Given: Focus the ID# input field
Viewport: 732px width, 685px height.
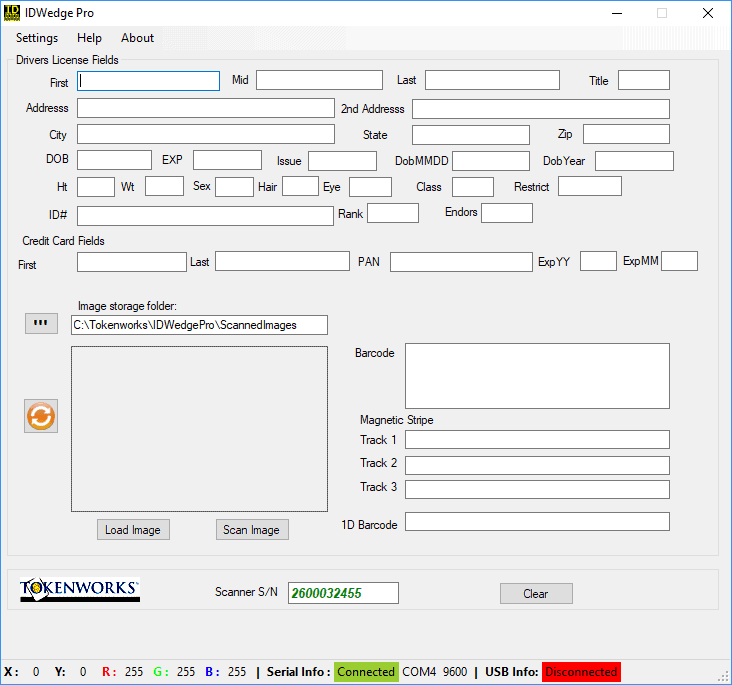Looking at the screenshot, I should pyautogui.click(x=205, y=216).
